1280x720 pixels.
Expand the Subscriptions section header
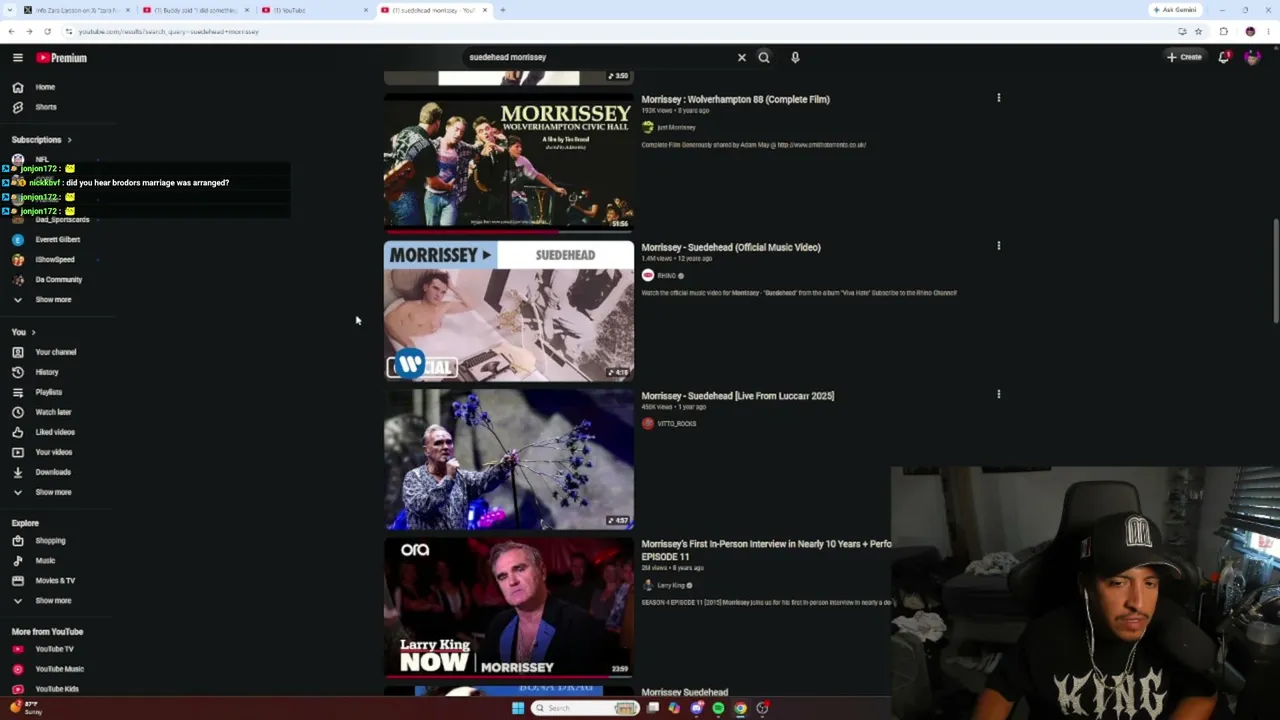point(41,140)
